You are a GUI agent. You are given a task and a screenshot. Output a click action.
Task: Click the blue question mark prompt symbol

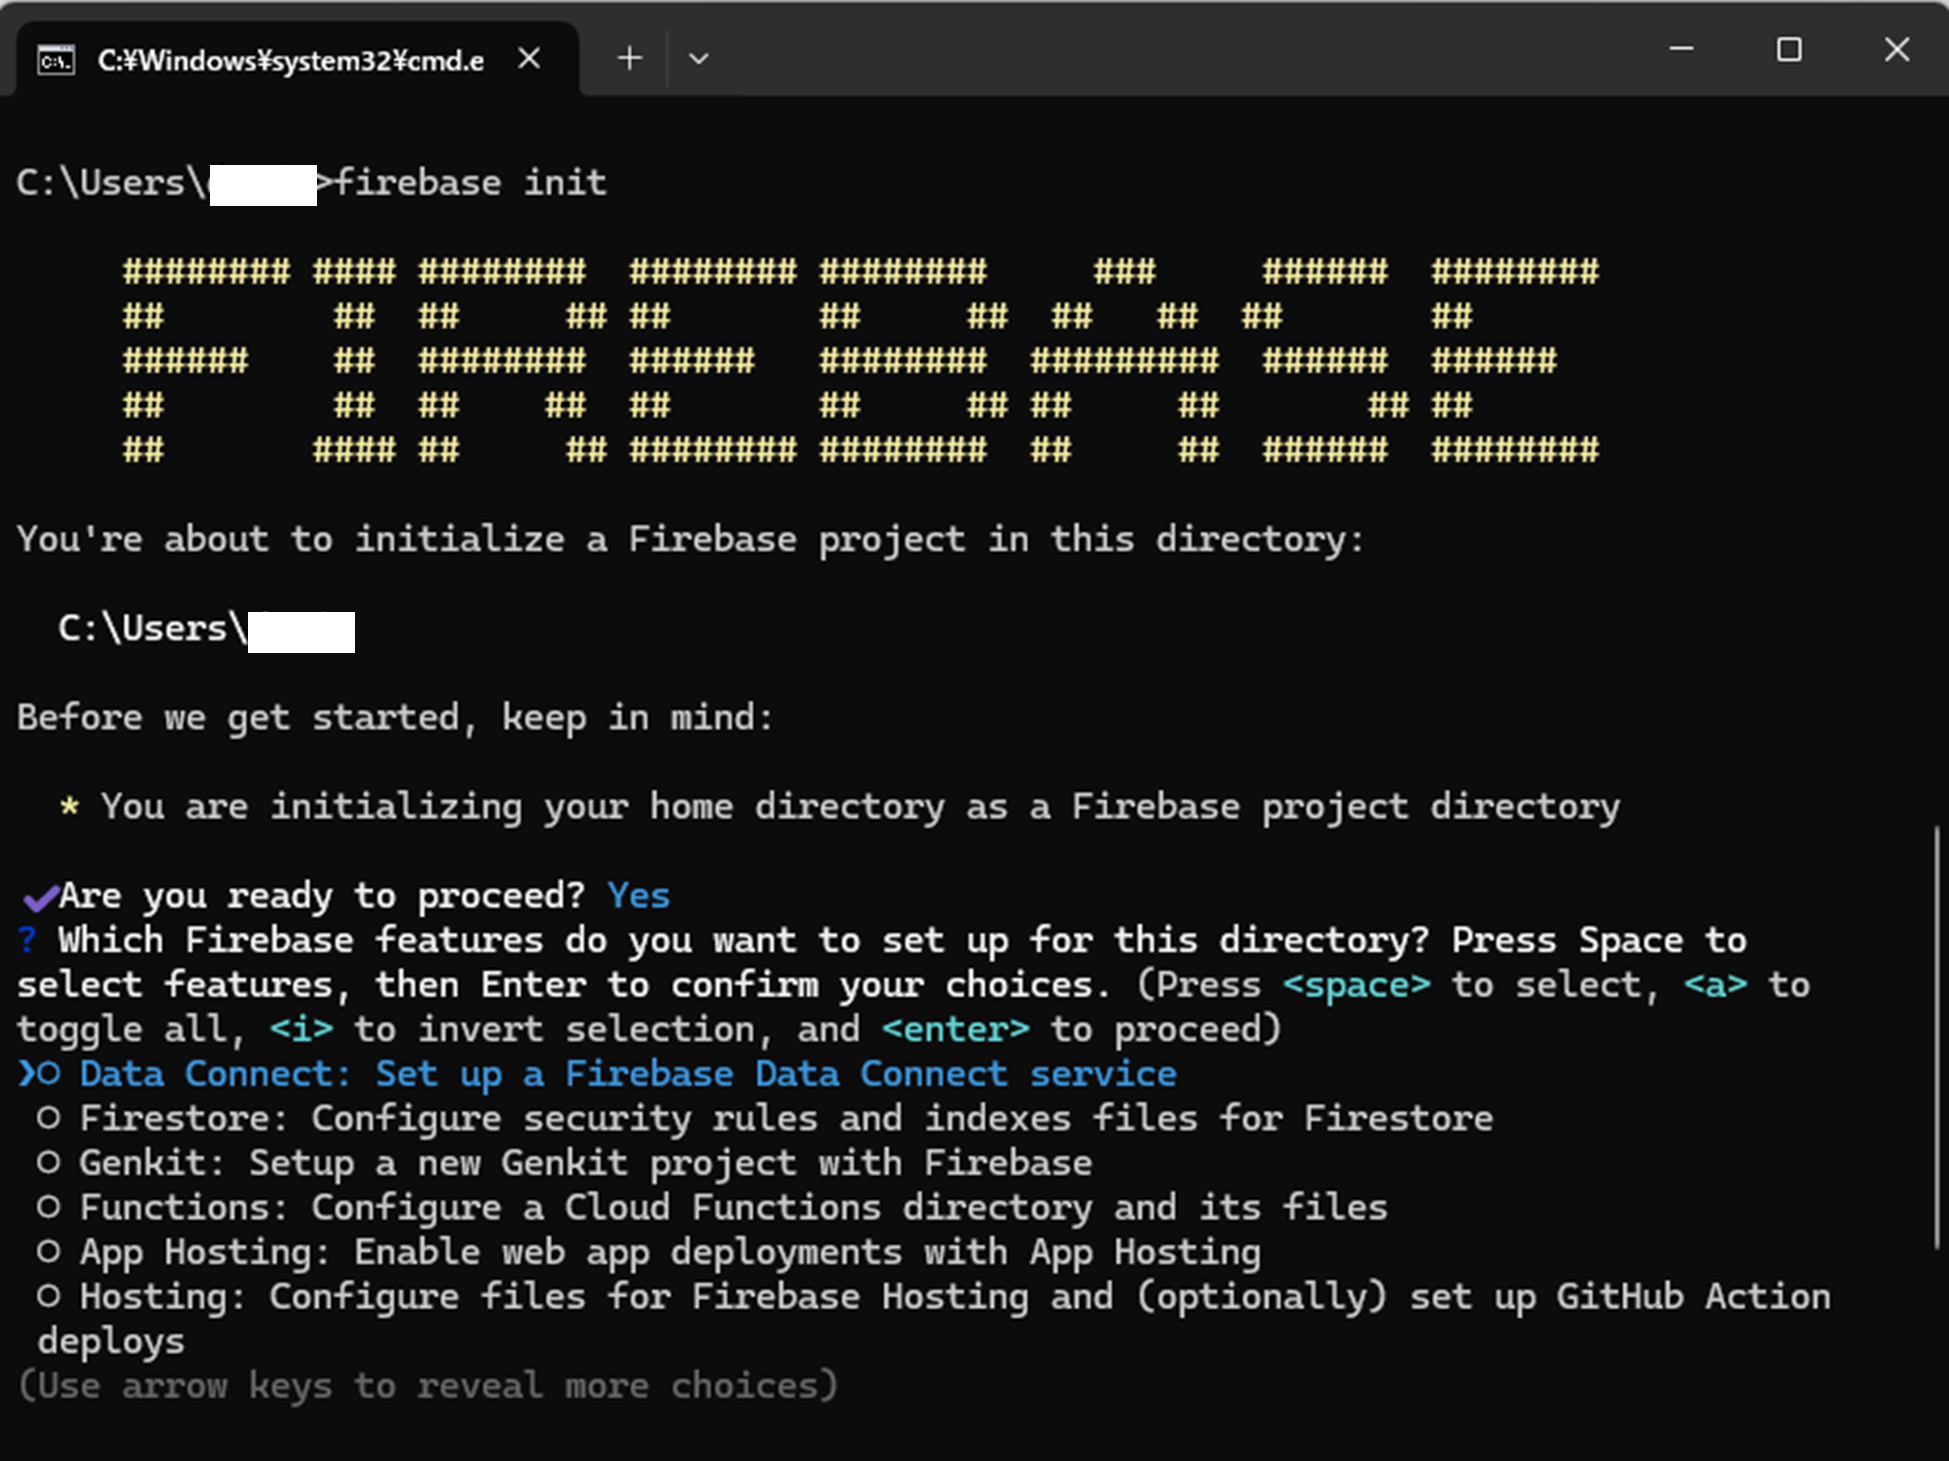[x=27, y=940]
